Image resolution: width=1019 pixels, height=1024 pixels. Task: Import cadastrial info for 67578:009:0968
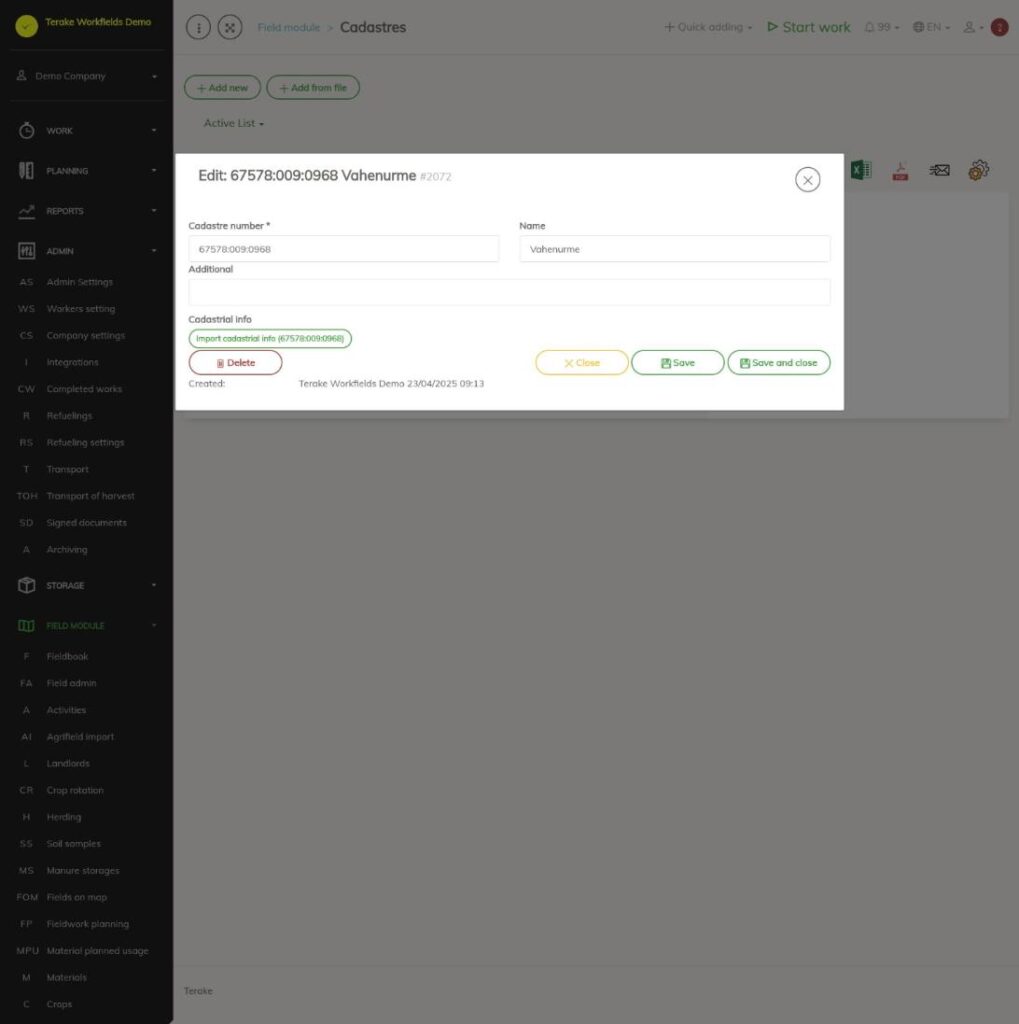(270, 338)
